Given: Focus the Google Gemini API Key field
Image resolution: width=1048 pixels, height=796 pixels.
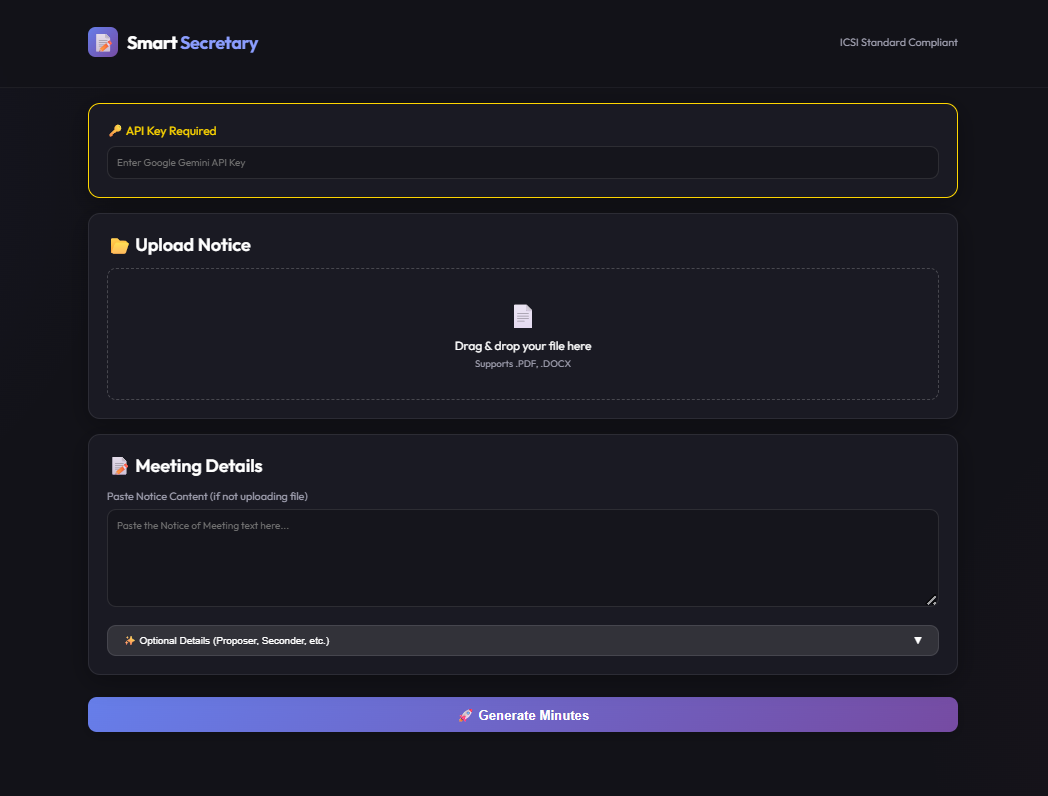Looking at the screenshot, I should 522,163.
